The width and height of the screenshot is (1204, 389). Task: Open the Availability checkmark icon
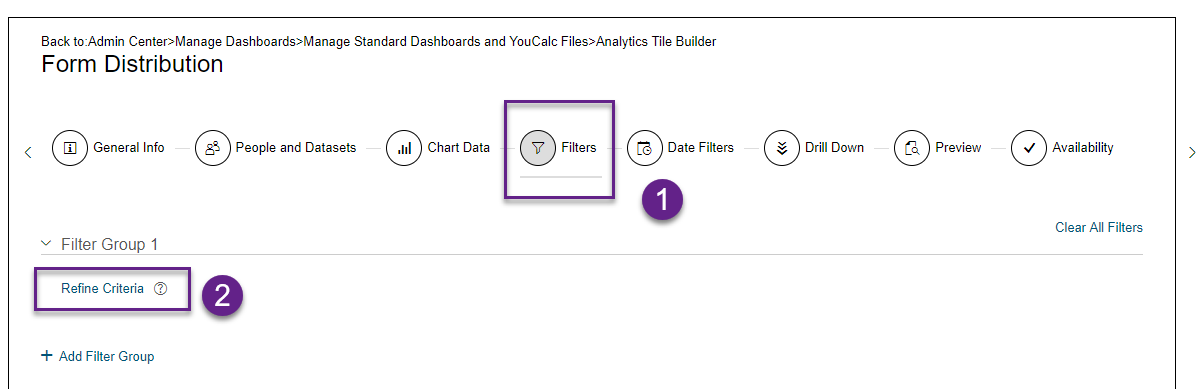[x=1029, y=147]
